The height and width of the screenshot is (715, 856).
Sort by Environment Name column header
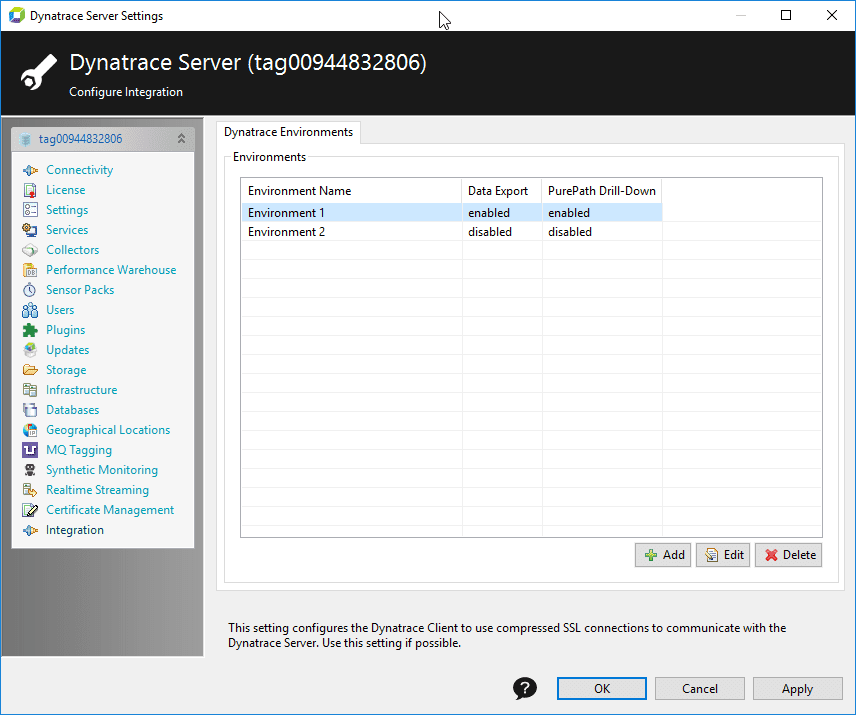[x=352, y=191]
